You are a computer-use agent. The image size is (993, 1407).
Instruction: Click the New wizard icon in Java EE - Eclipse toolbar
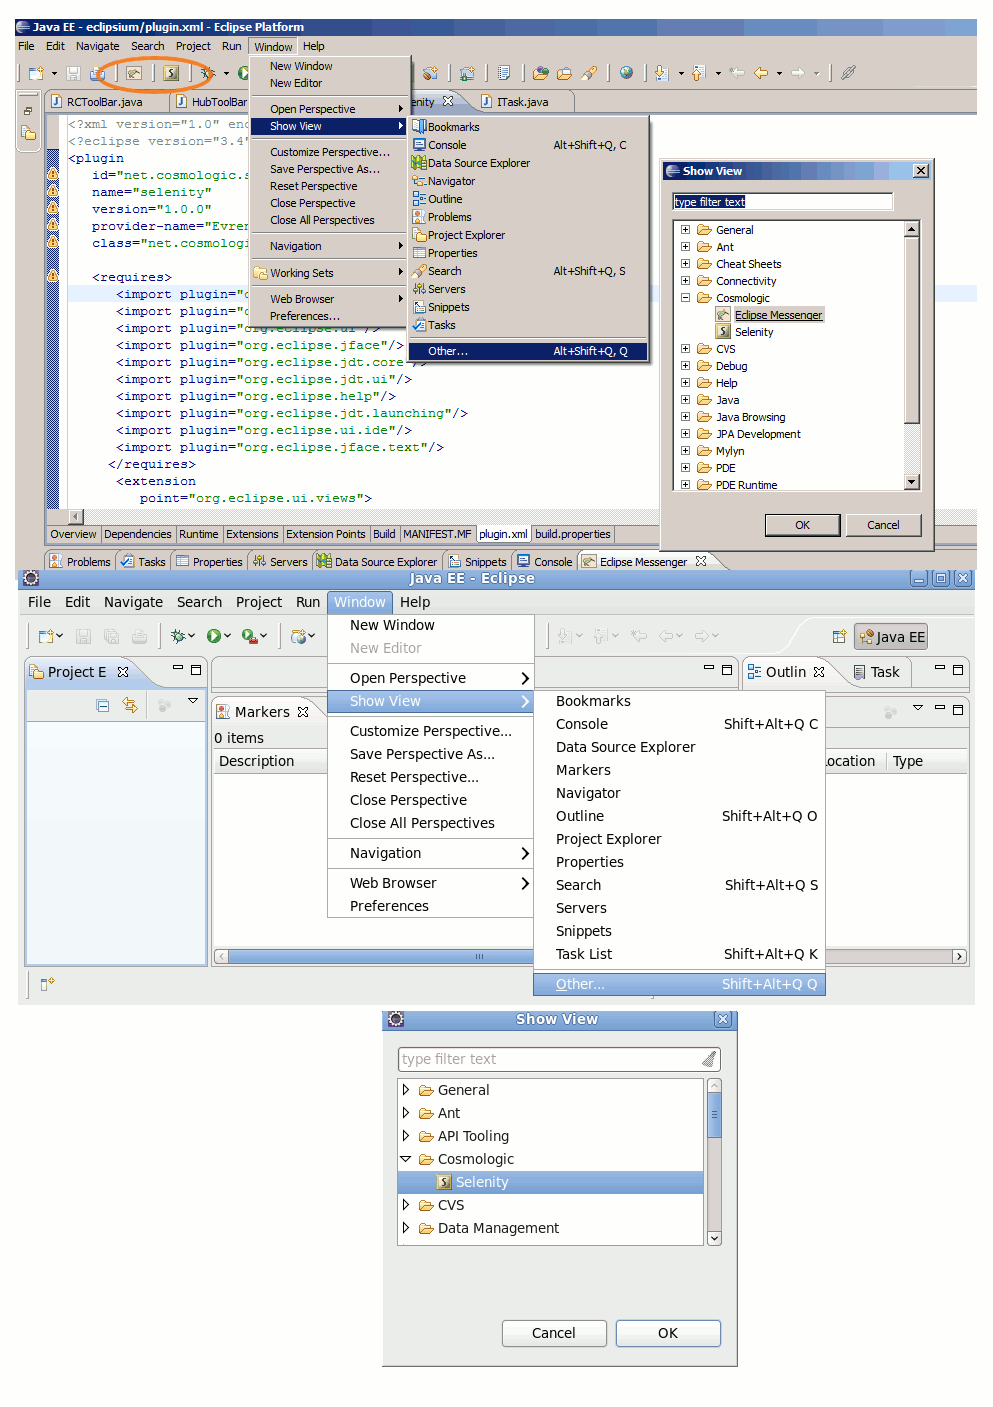tap(46, 636)
